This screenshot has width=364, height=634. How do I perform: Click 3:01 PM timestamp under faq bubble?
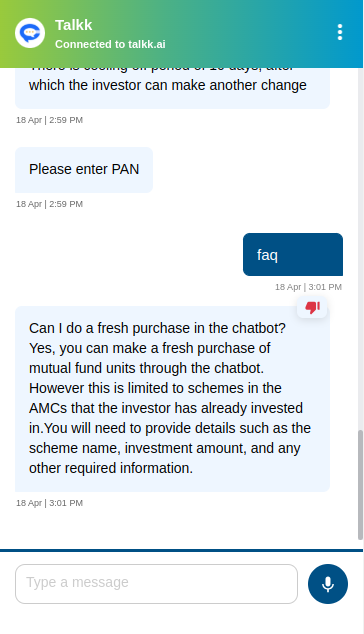pyautogui.click(x=308, y=287)
